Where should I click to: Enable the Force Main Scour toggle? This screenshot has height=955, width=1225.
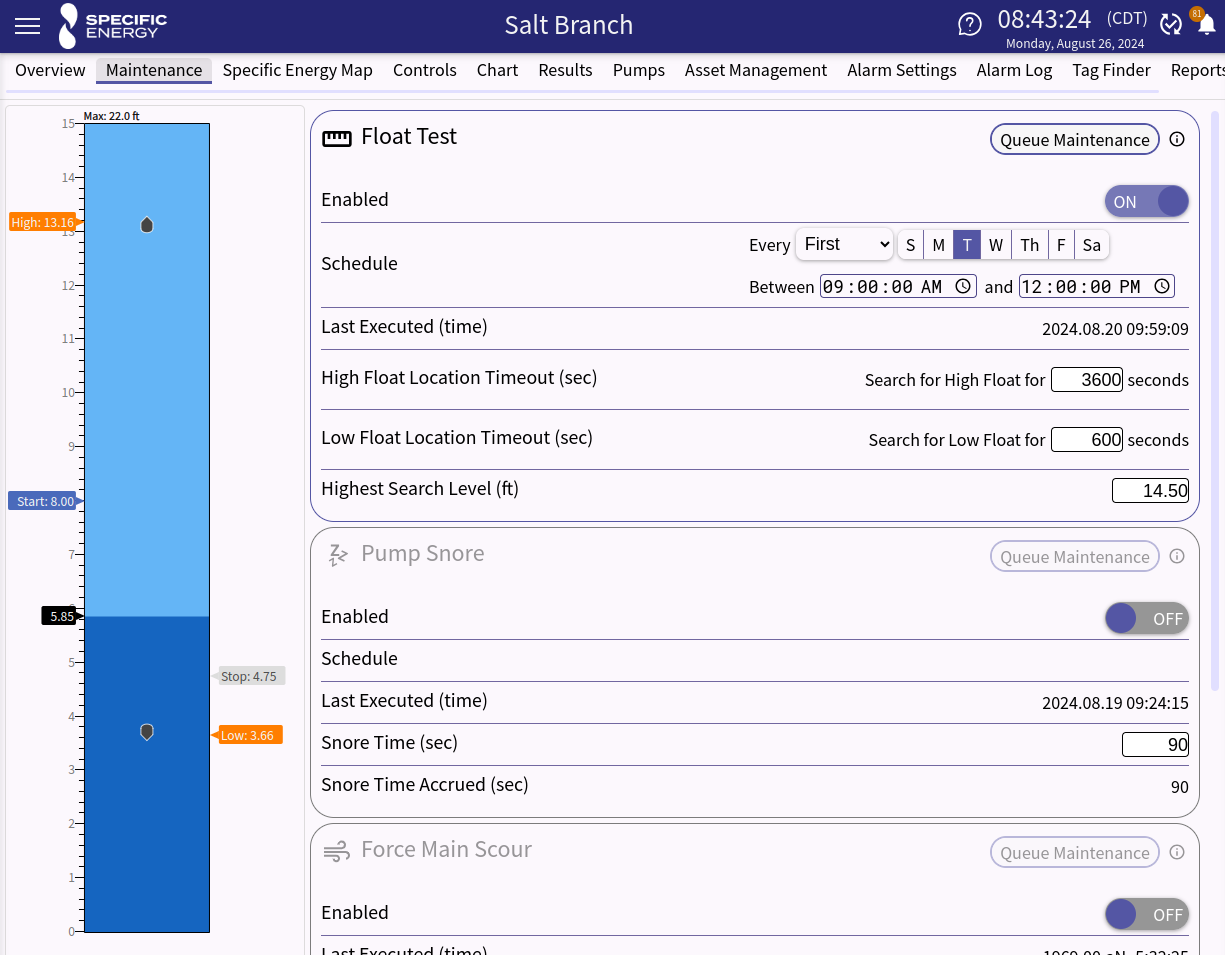coord(1147,914)
